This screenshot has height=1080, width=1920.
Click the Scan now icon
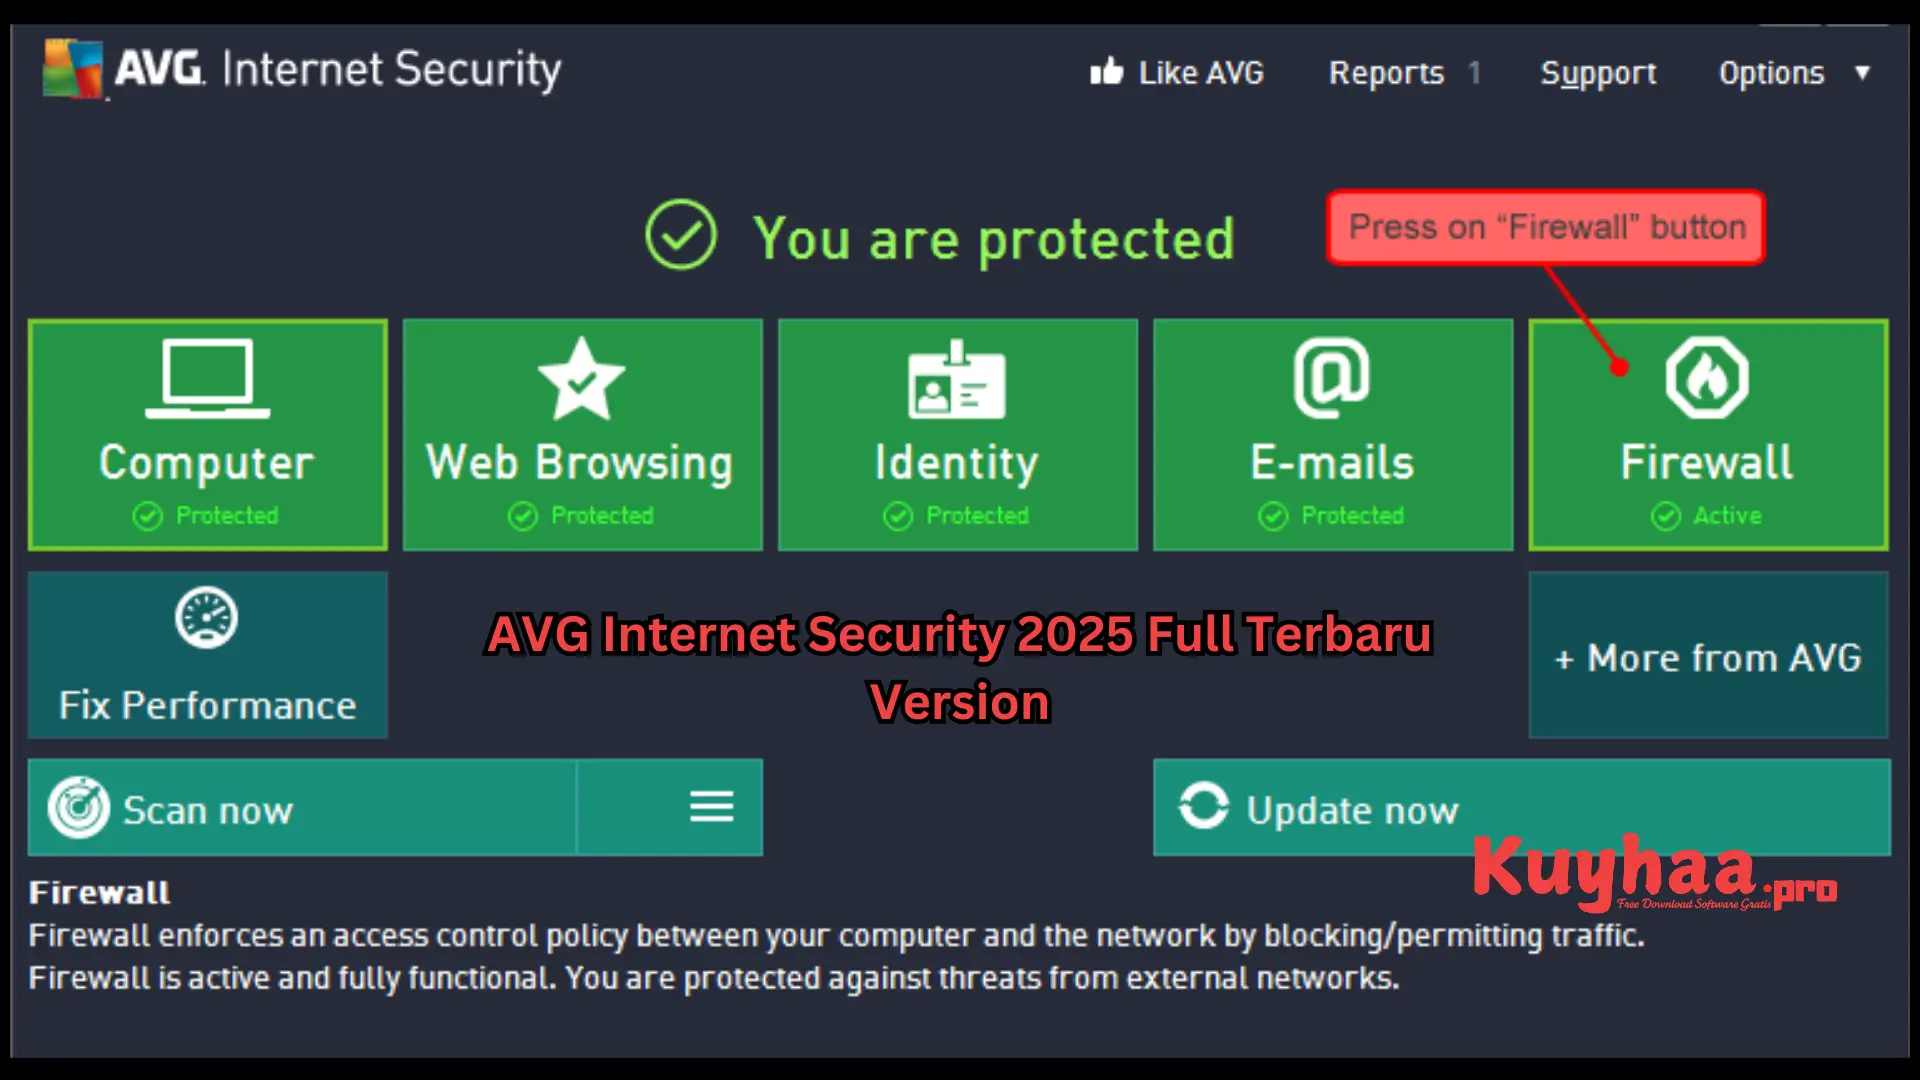tap(79, 808)
